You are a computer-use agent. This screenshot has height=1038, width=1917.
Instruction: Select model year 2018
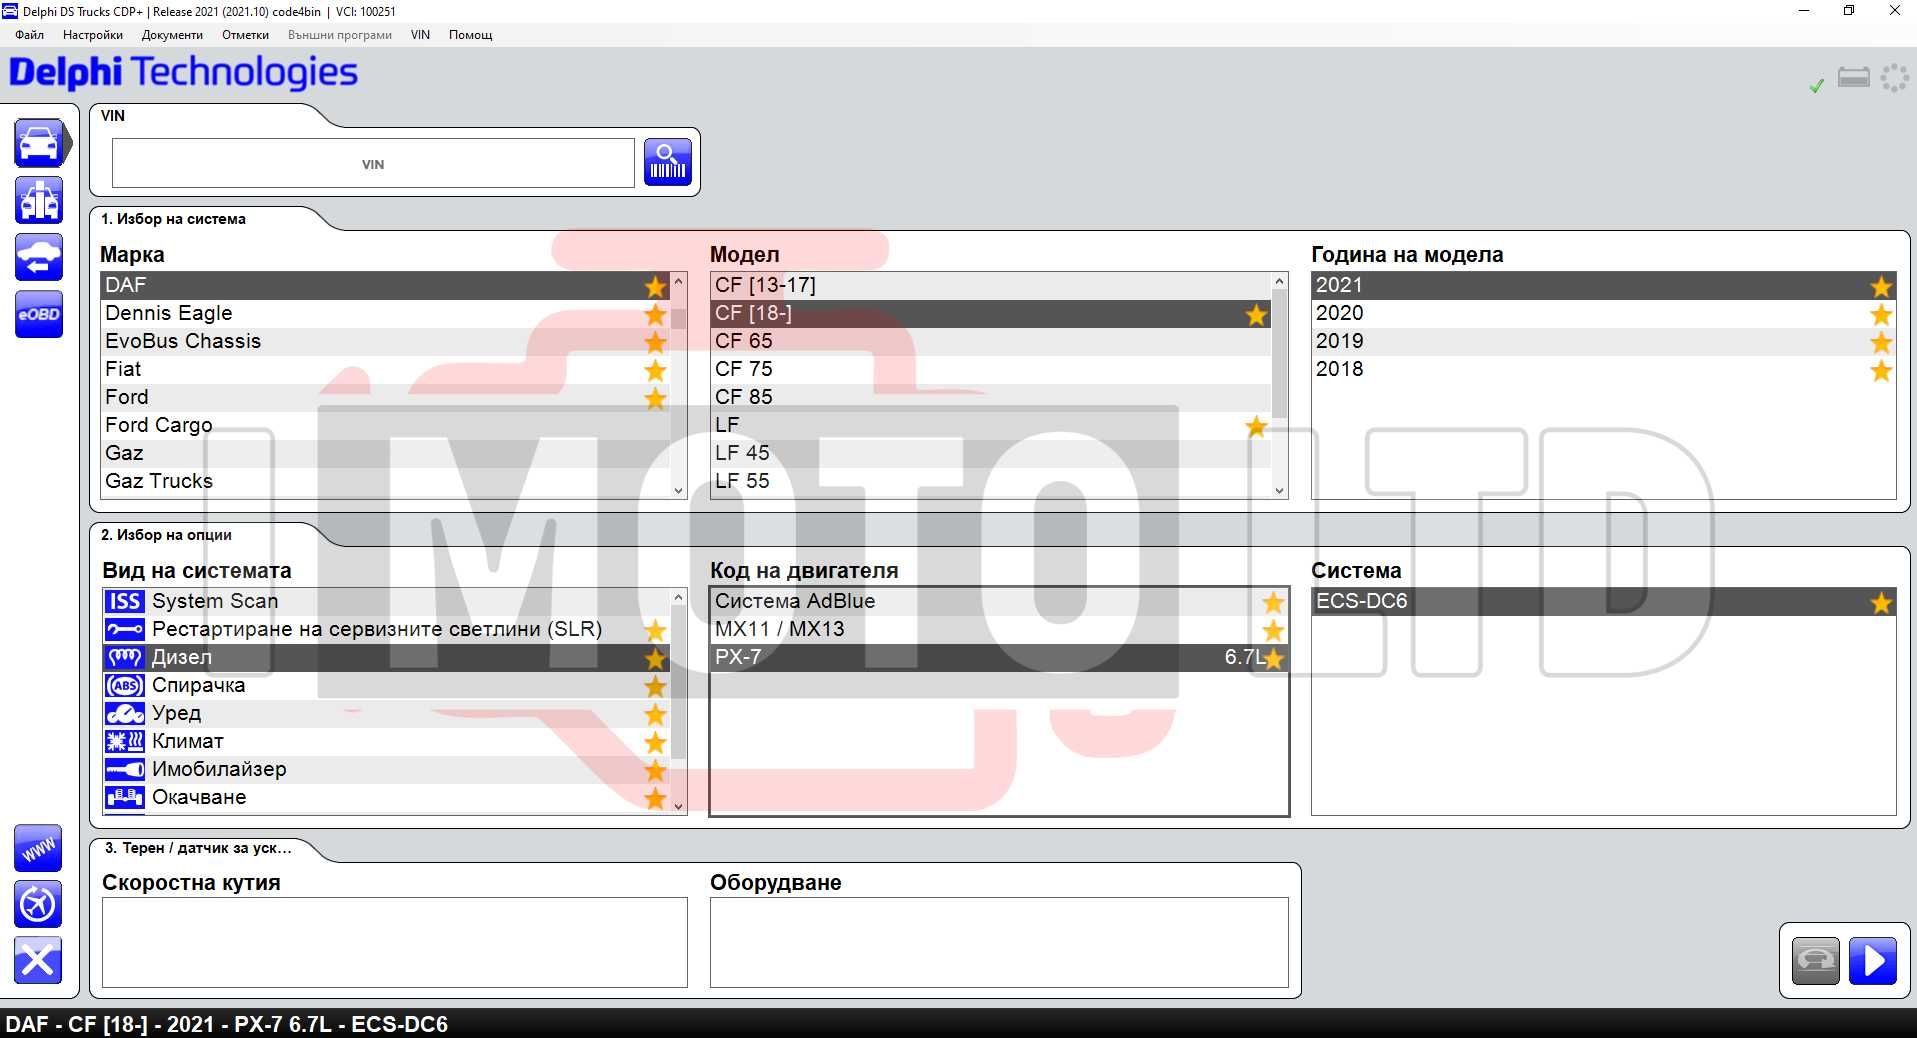[1603, 369]
